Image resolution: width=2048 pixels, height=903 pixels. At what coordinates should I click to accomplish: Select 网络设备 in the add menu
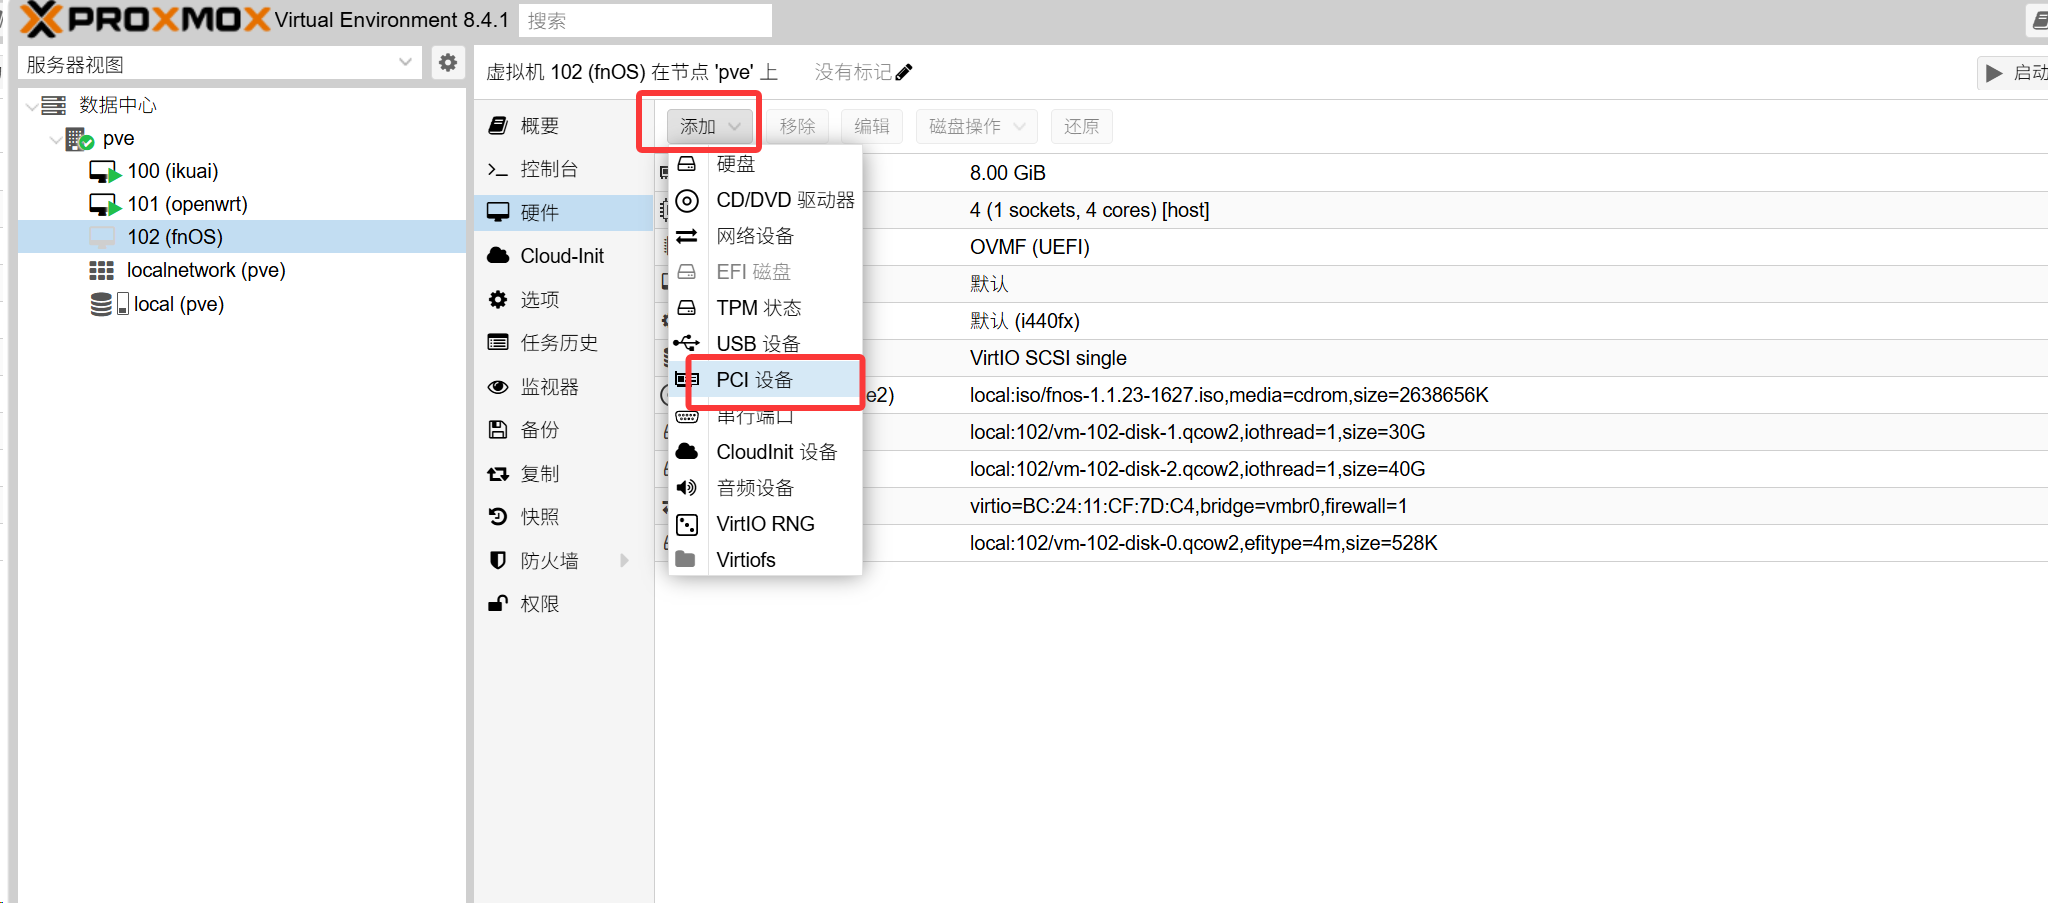pos(755,236)
